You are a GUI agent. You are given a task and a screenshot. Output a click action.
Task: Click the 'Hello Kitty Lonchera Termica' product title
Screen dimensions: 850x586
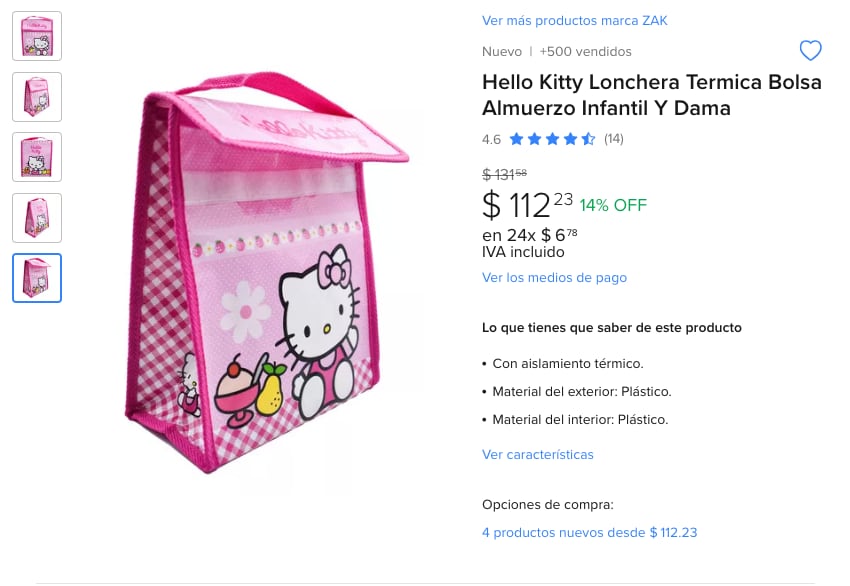651,95
